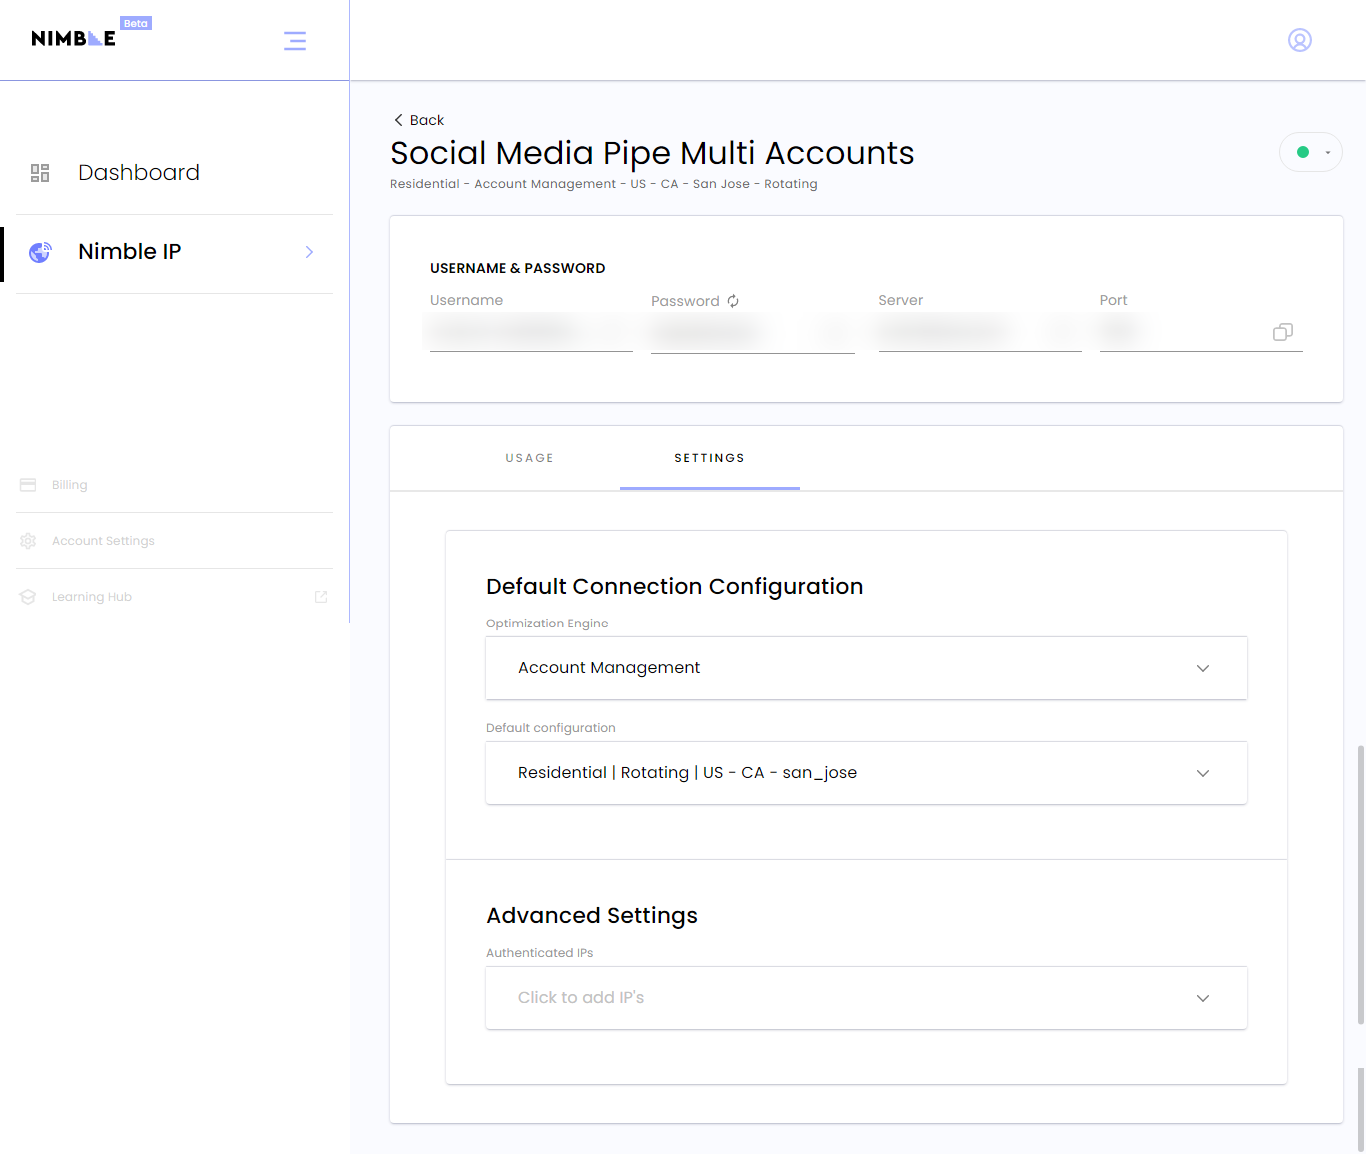Open the Dashboard menu item

(x=139, y=173)
